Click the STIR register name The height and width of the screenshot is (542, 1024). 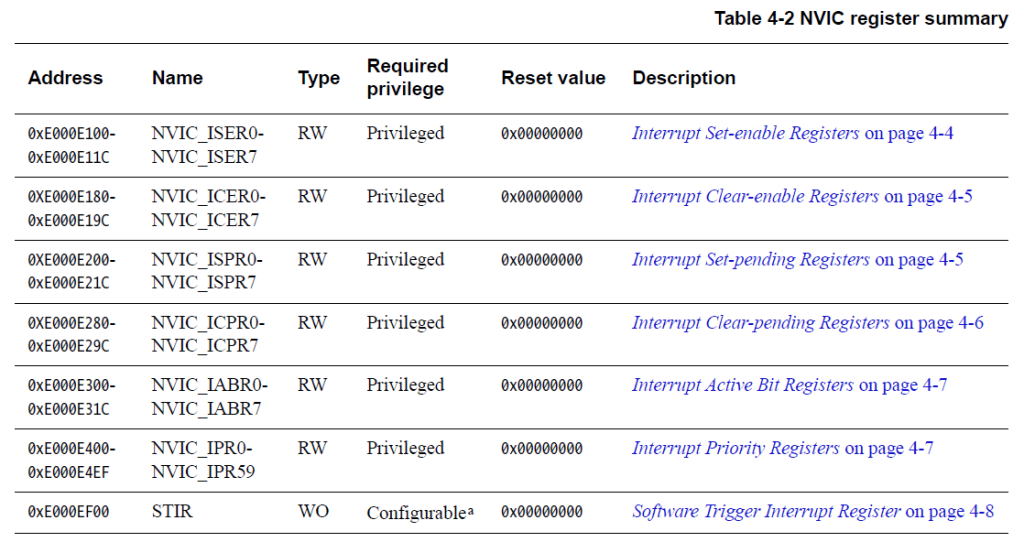(172, 511)
